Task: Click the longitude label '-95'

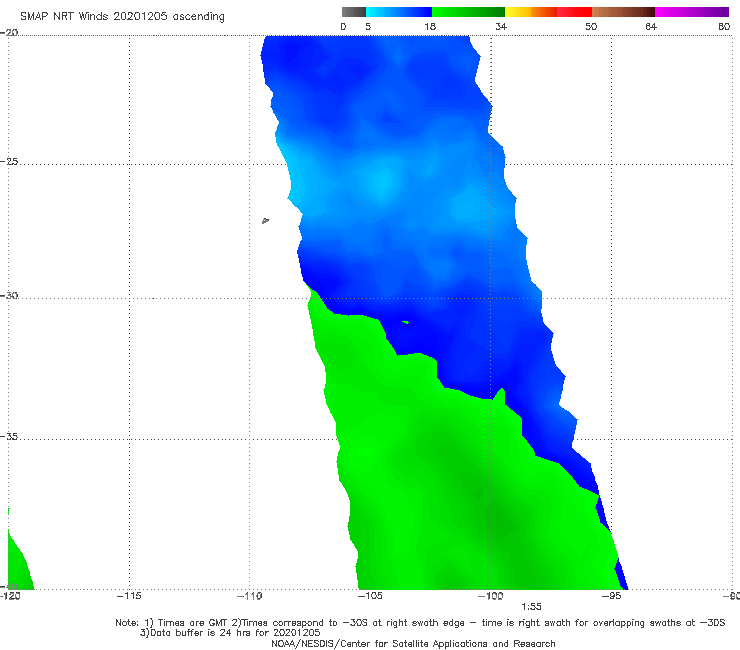Action: click(611, 596)
